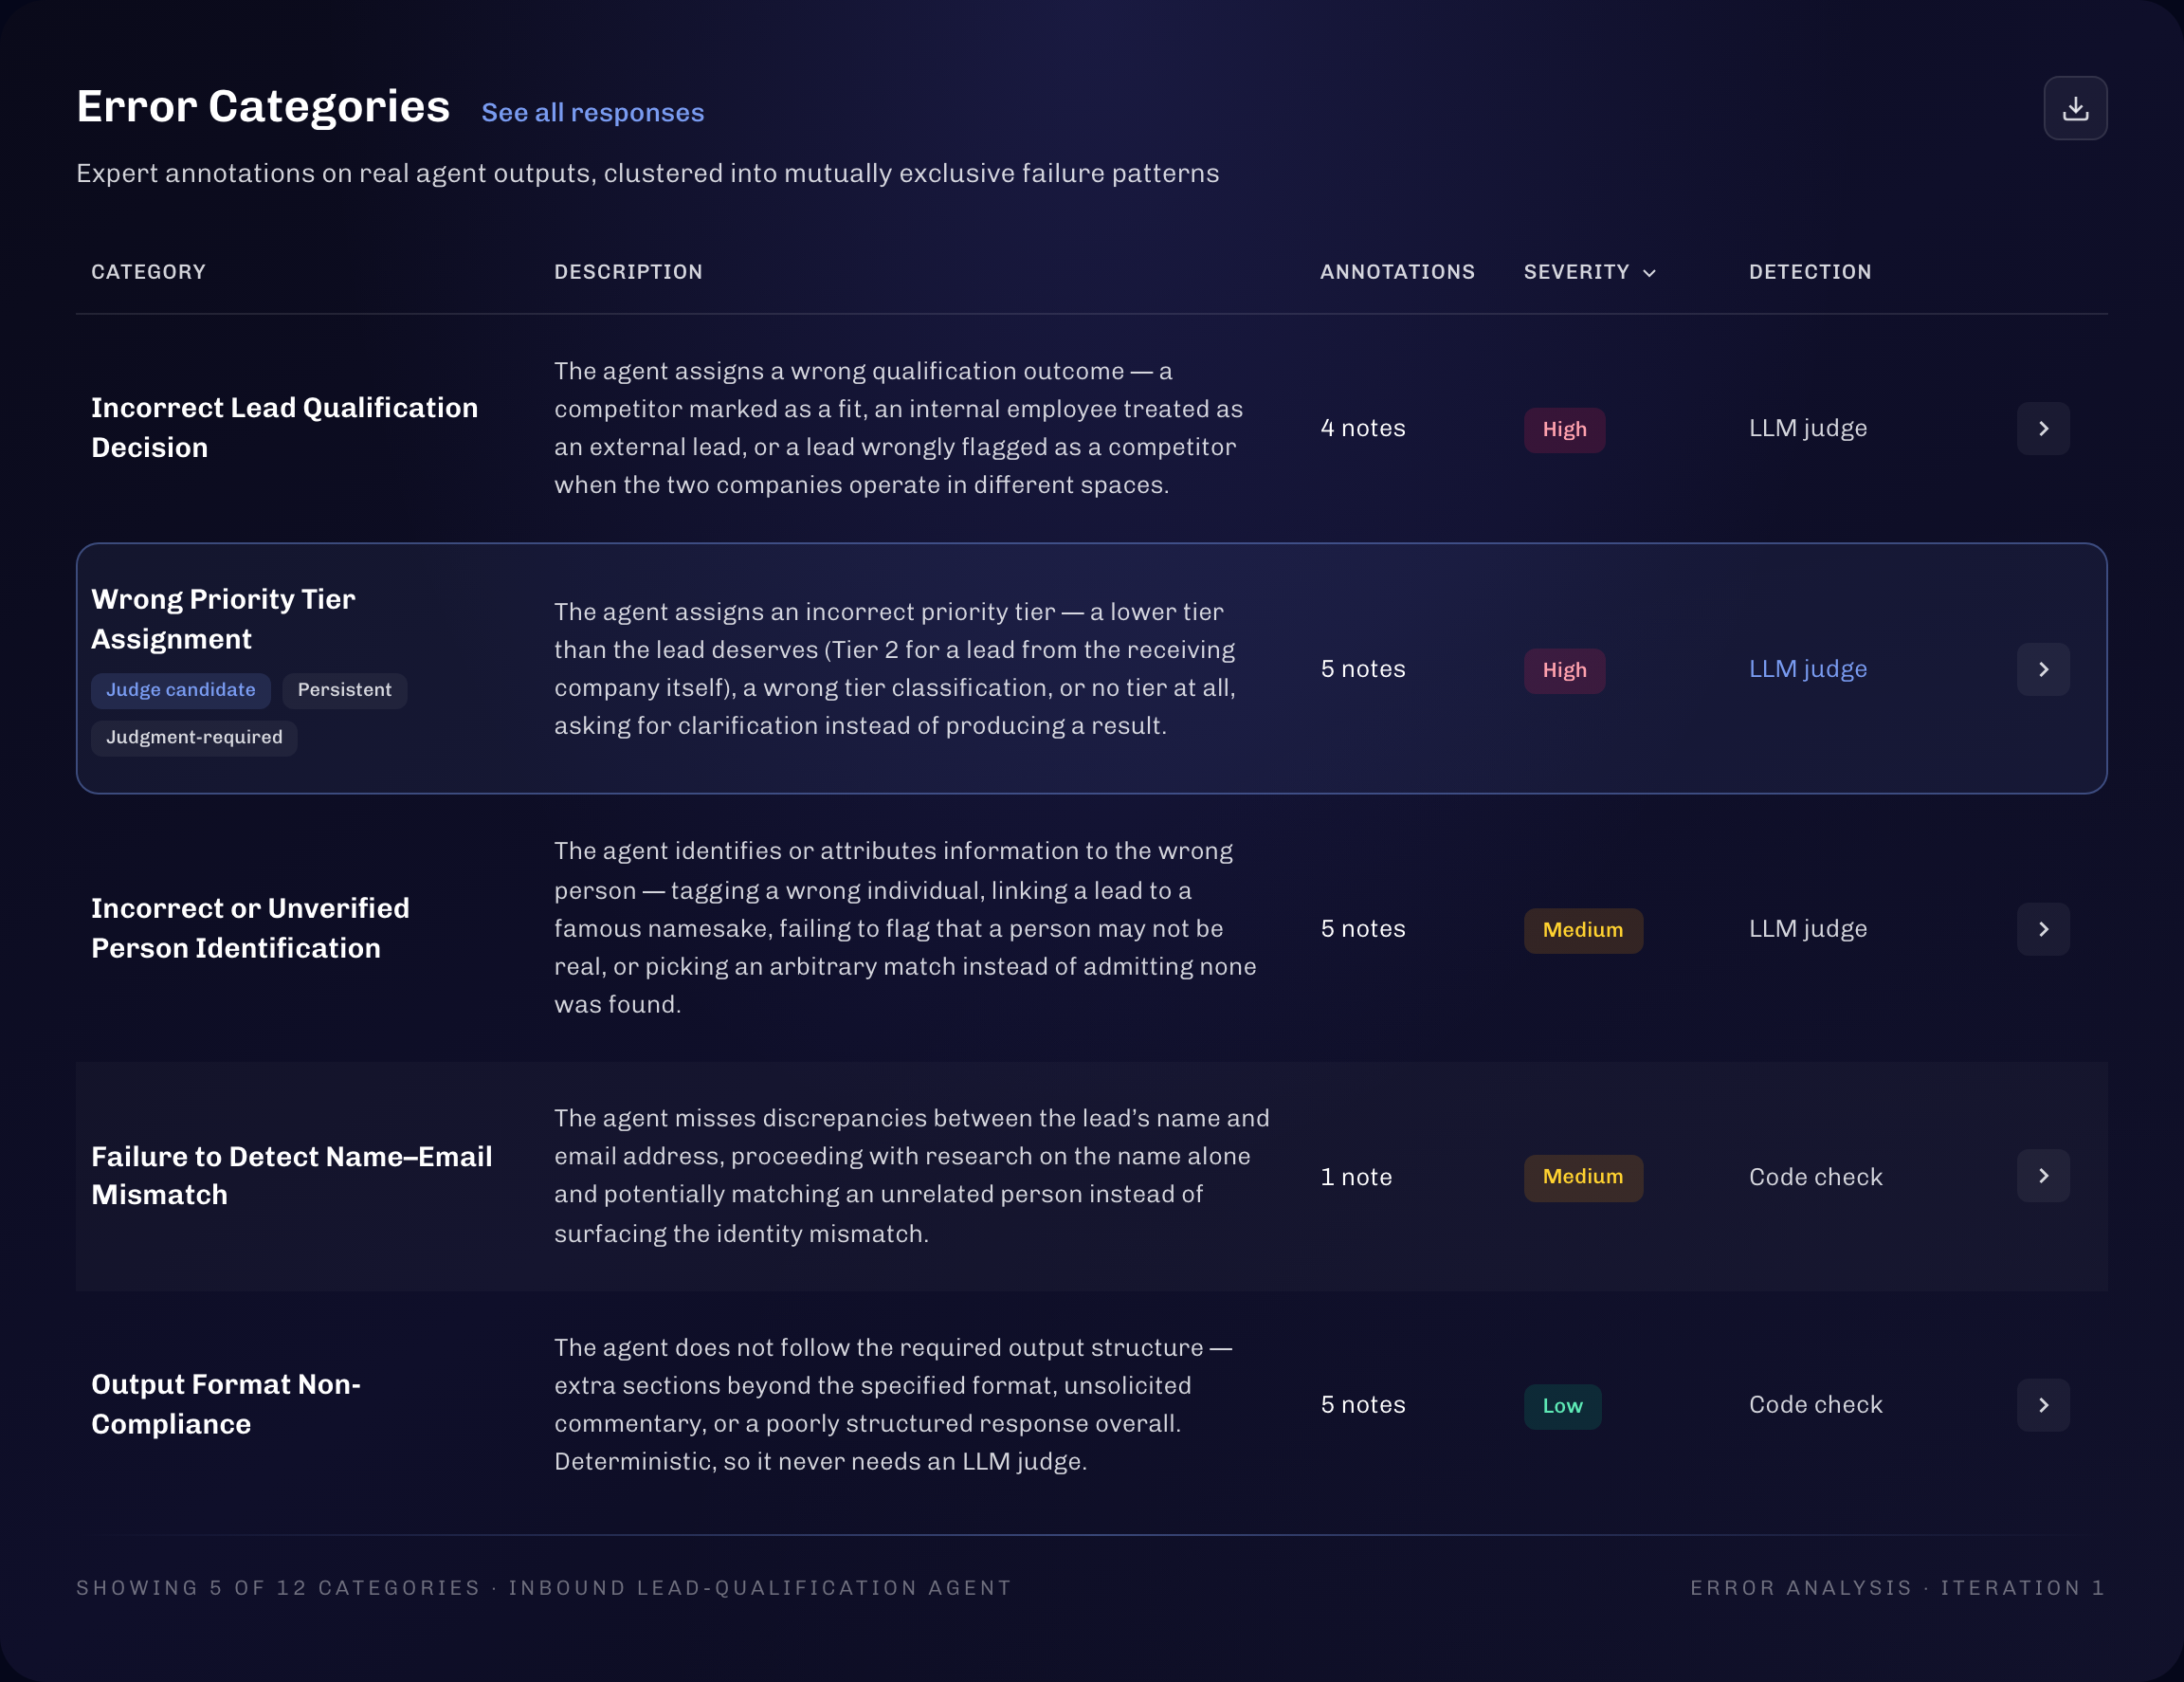Image resolution: width=2184 pixels, height=1682 pixels.
Task: Click the download icon button
Action: [x=2075, y=108]
